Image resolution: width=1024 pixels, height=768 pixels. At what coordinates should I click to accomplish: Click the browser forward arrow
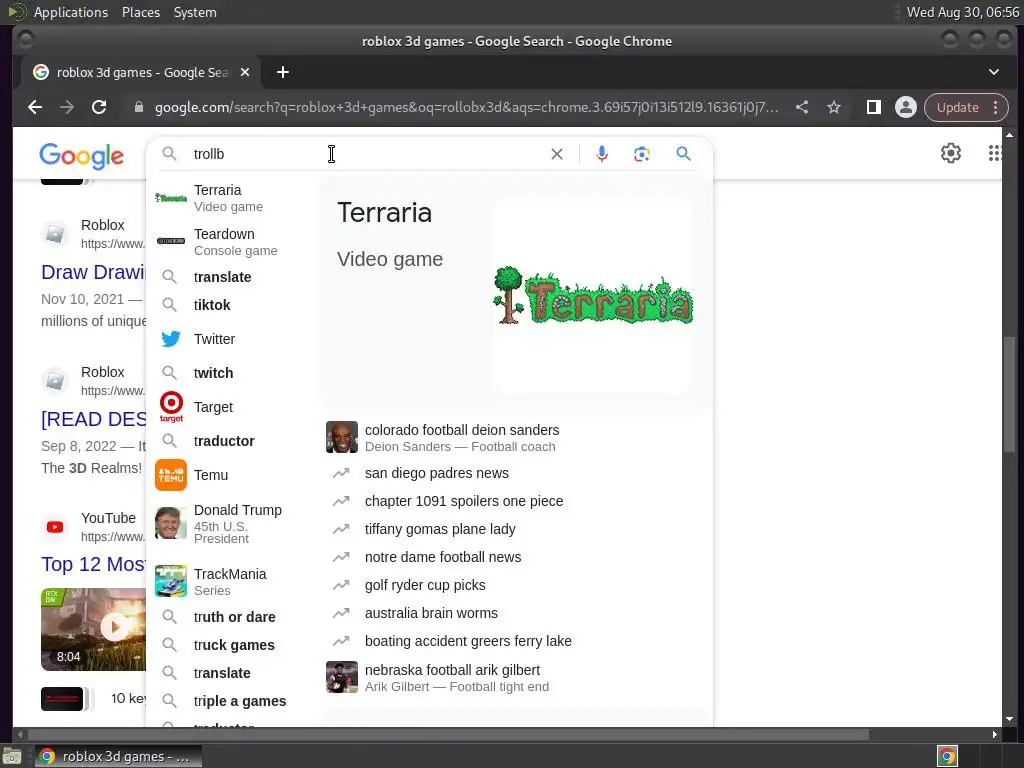pos(67,107)
